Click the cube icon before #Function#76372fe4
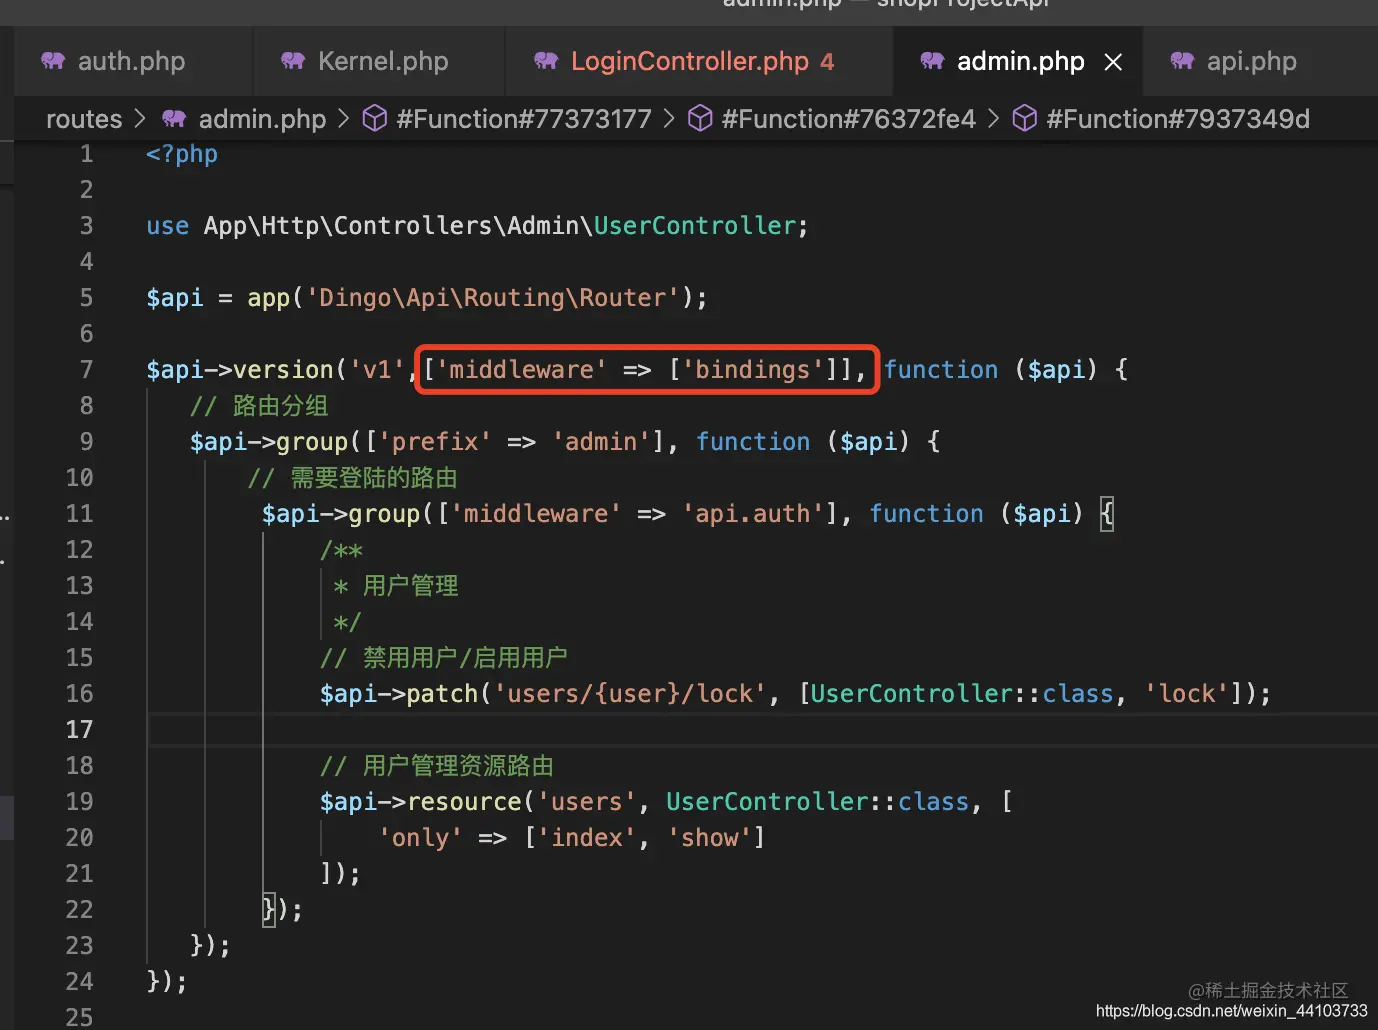Screen dimensions: 1378x1030 point(701,119)
